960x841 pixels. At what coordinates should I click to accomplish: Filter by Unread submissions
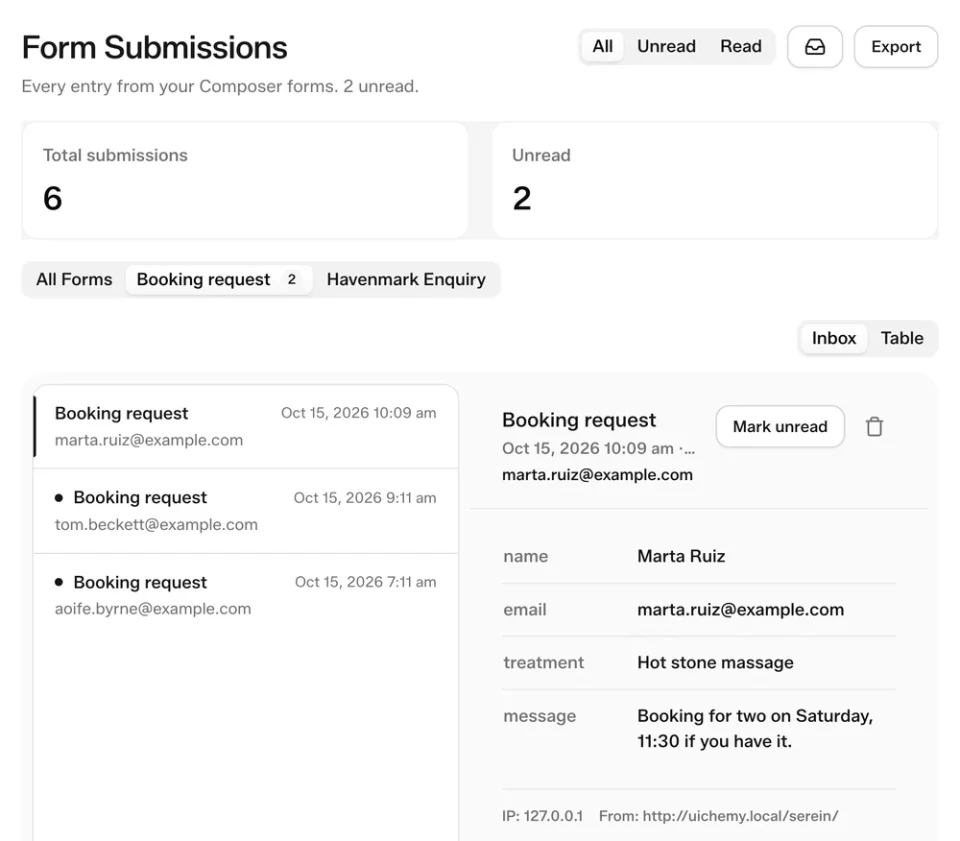(x=666, y=47)
